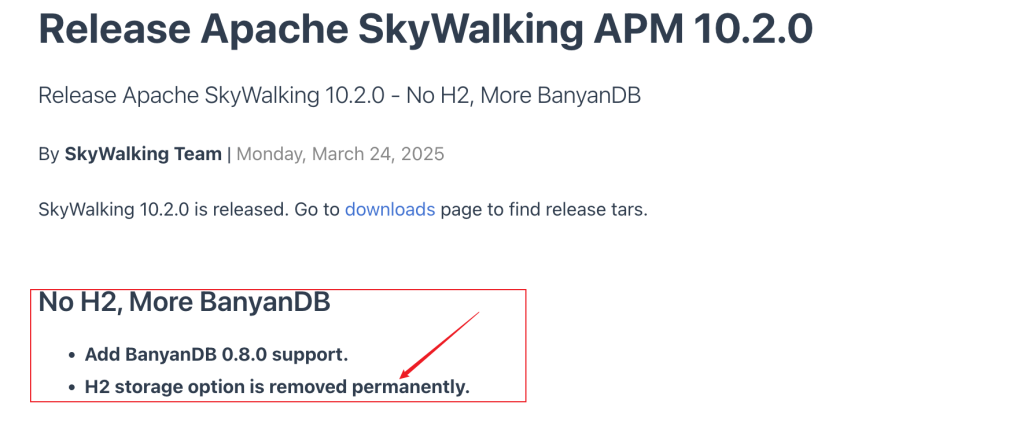The image size is (1024, 437).
Task: Select the SkyWalking Team author name
Action: click(143, 154)
